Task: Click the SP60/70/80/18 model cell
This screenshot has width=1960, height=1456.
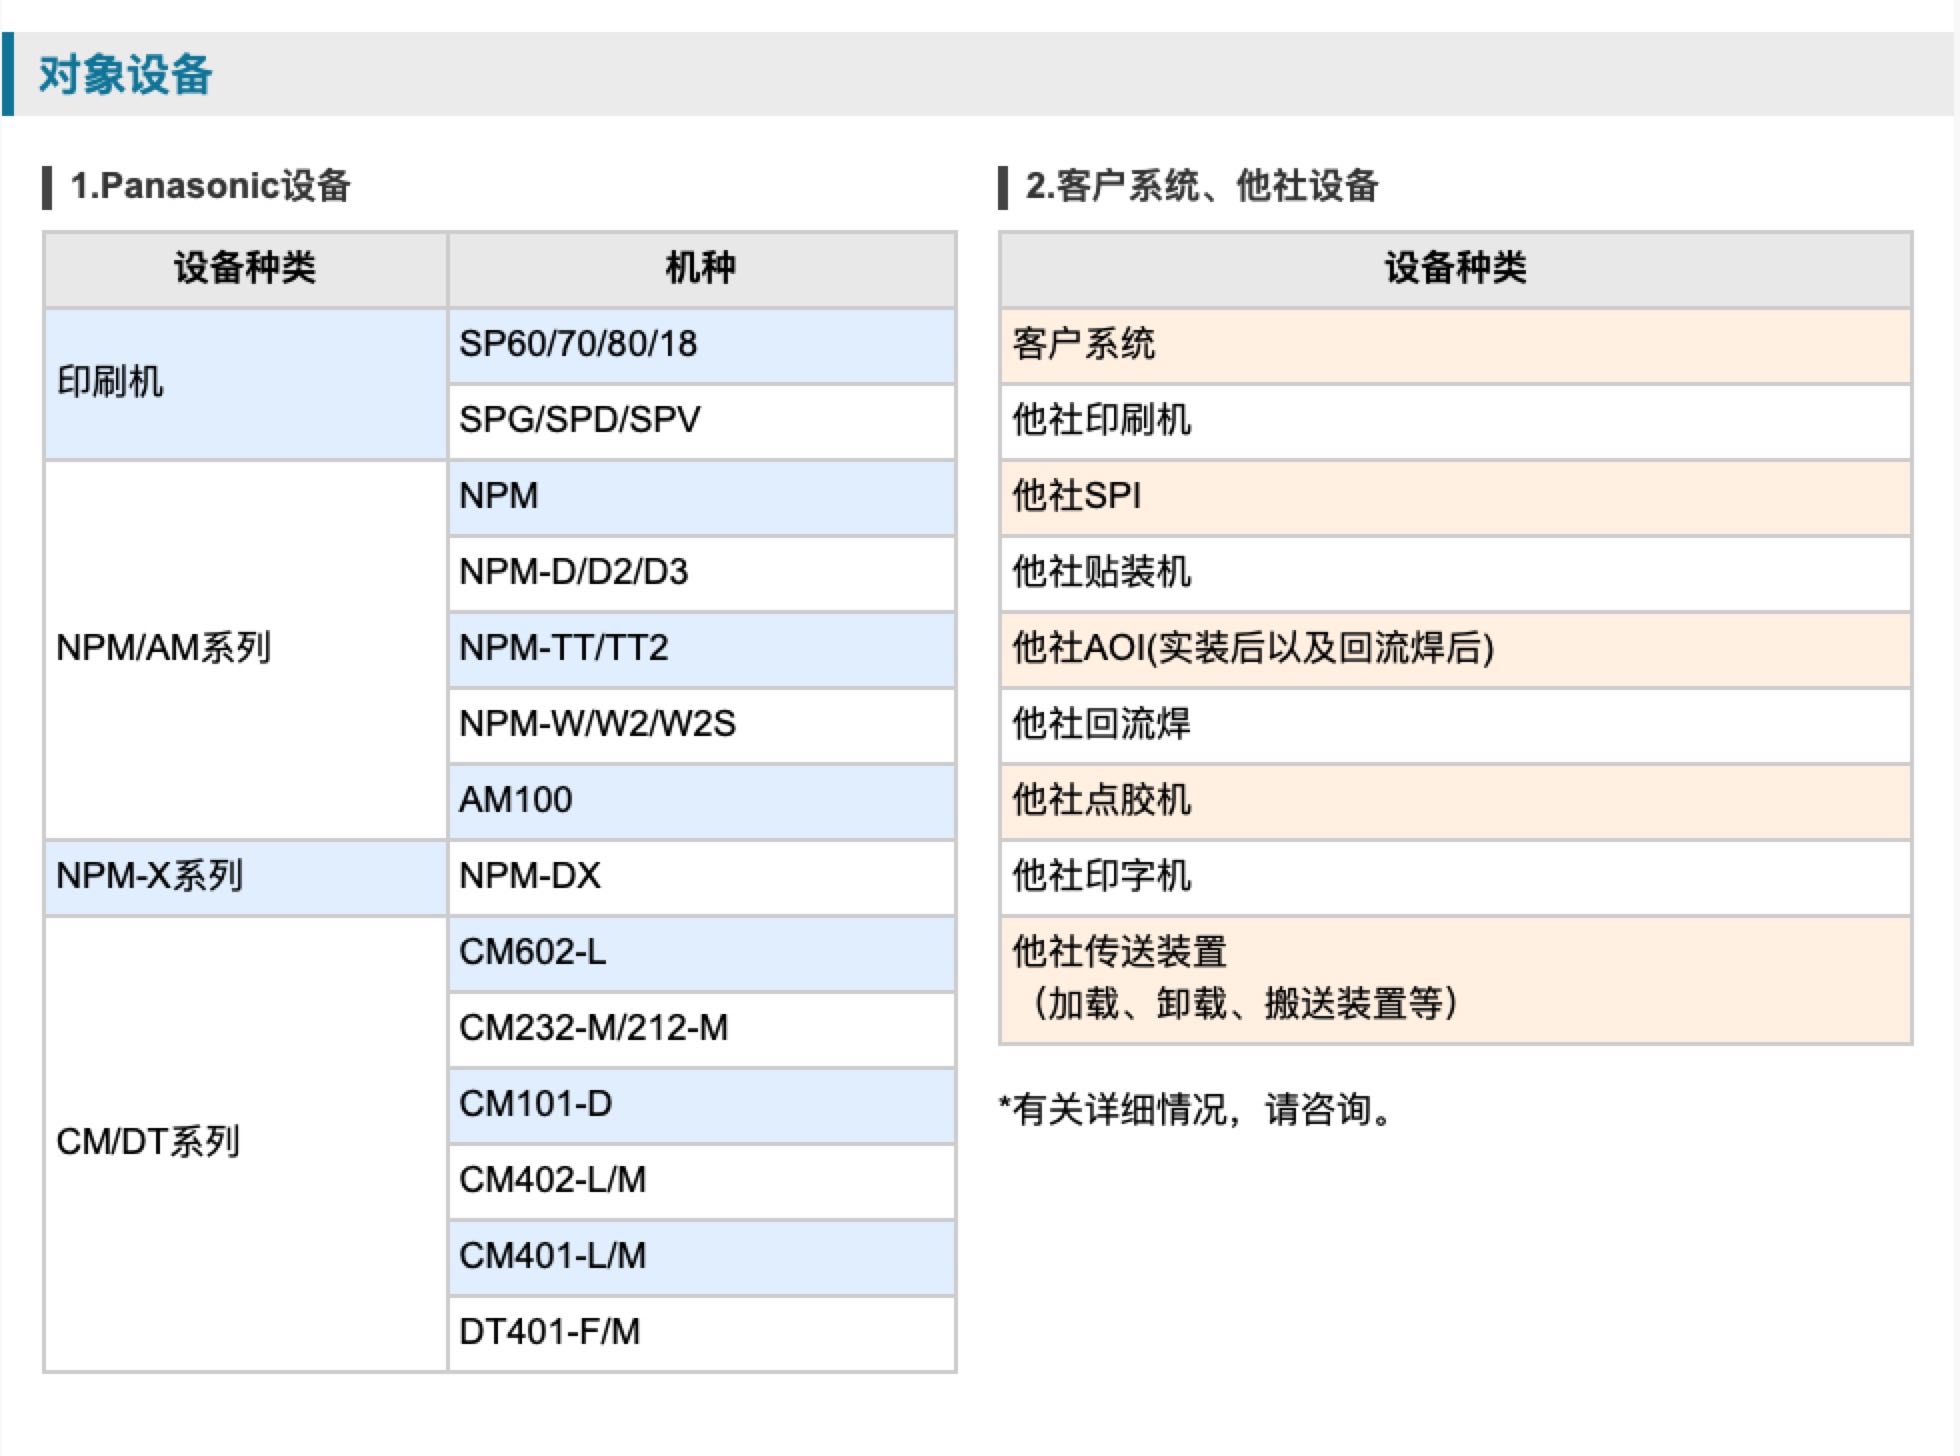Action: 701,345
